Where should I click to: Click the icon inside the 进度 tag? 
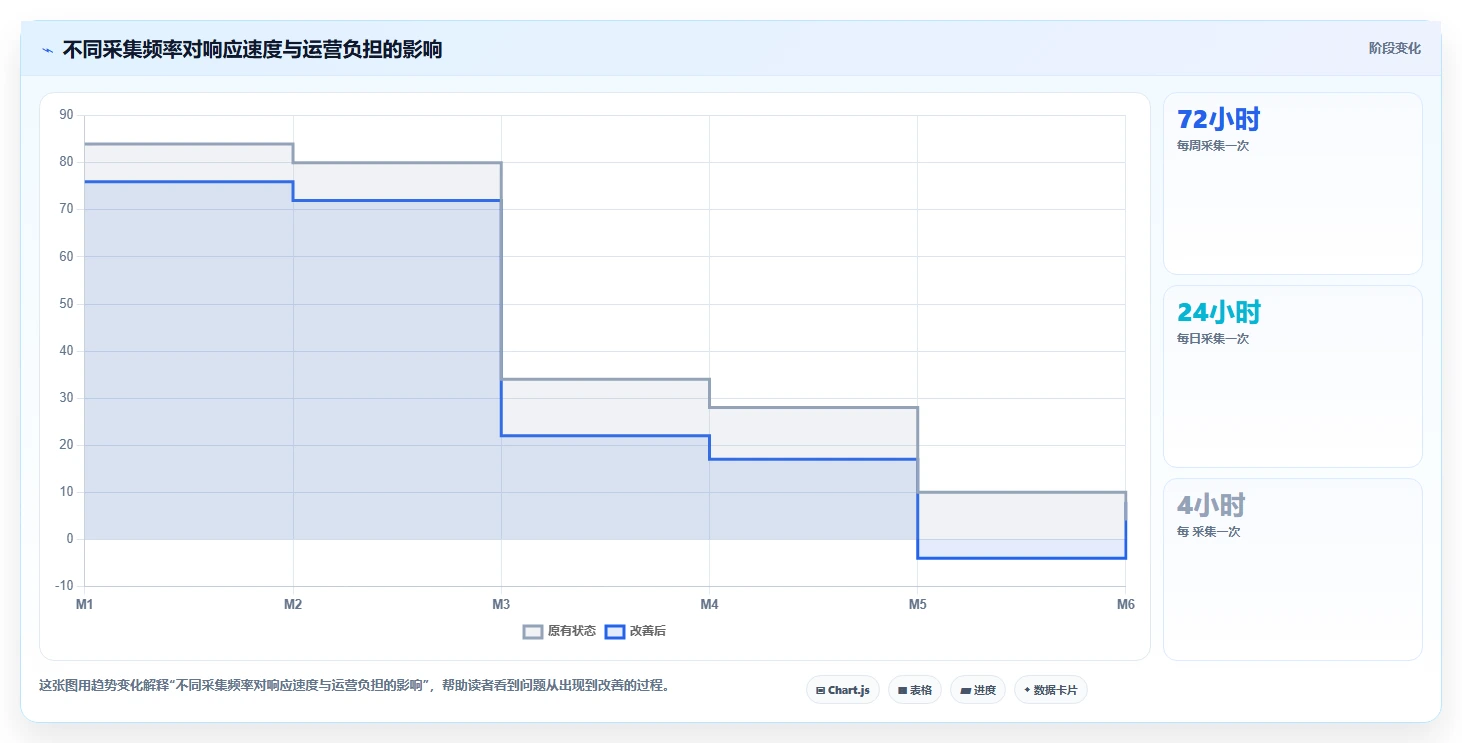965,690
